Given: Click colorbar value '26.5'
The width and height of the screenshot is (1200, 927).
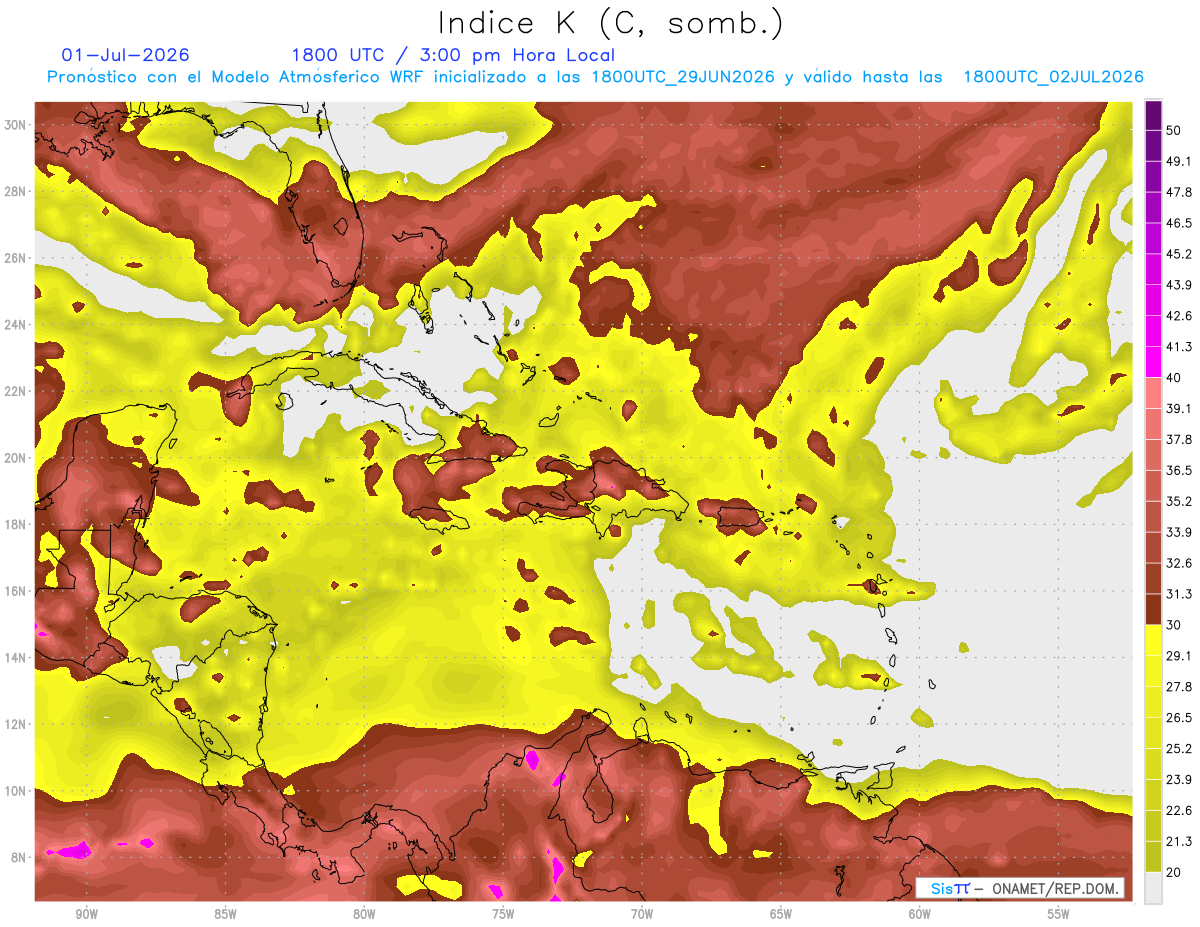Looking at the screenshot, I should (1181, 718).
